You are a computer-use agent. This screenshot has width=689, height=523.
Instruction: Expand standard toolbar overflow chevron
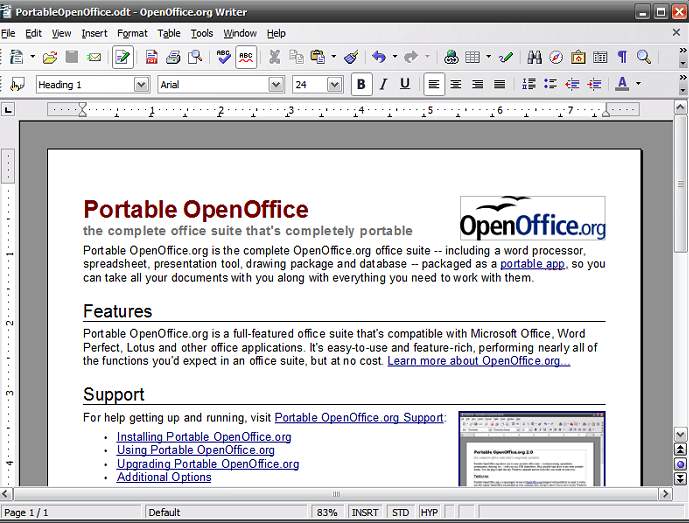tap(682, 51)
